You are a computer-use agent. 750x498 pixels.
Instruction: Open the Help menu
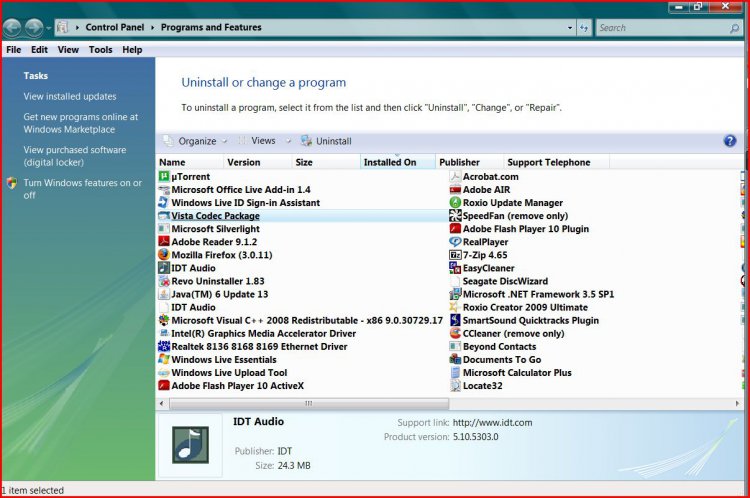pyautogui.click(x=132, y=50)
